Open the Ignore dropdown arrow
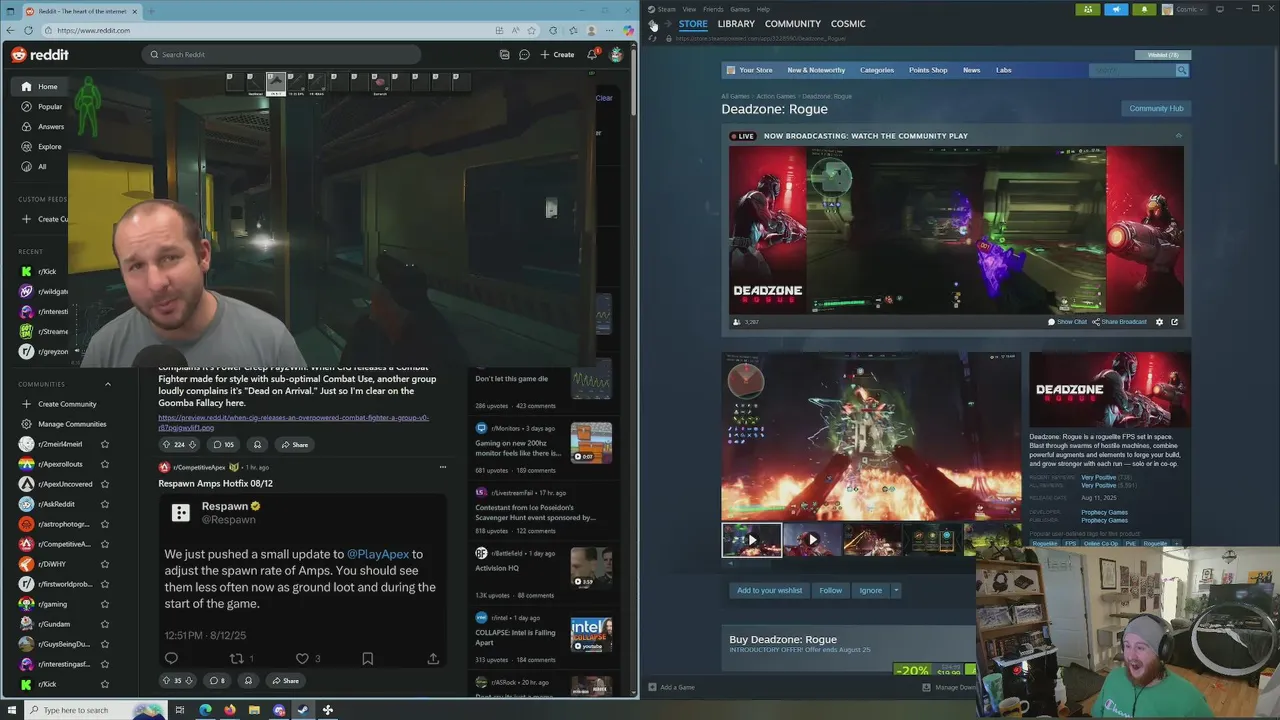1280x720 pixels. point(896,590)
